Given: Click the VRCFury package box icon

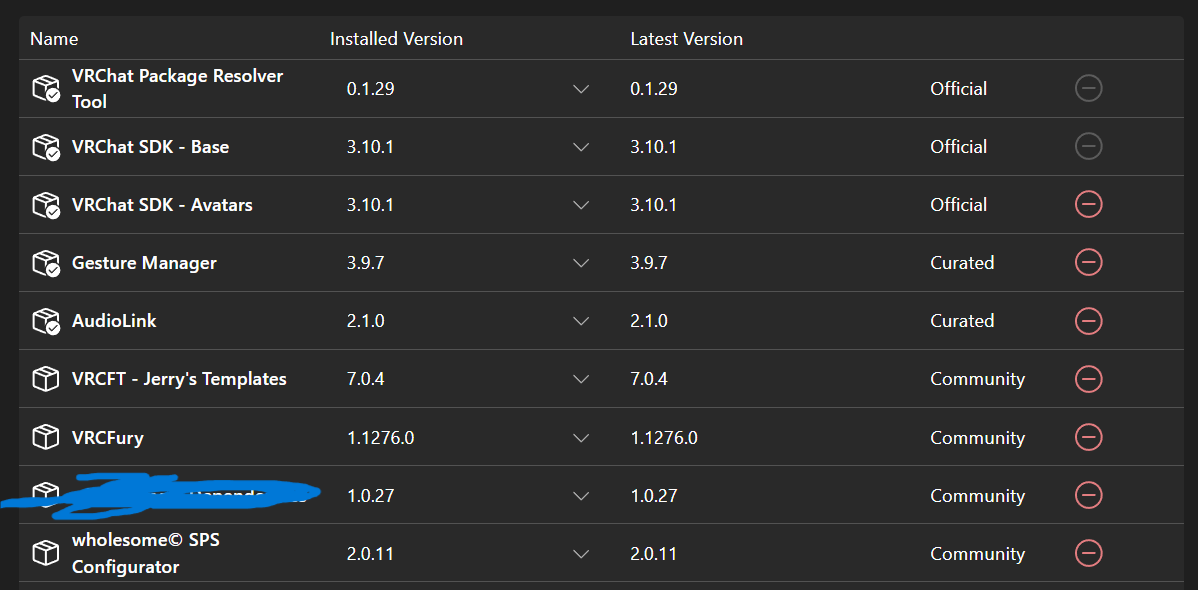Looking at the screenshot, I should tap(46, 437).
